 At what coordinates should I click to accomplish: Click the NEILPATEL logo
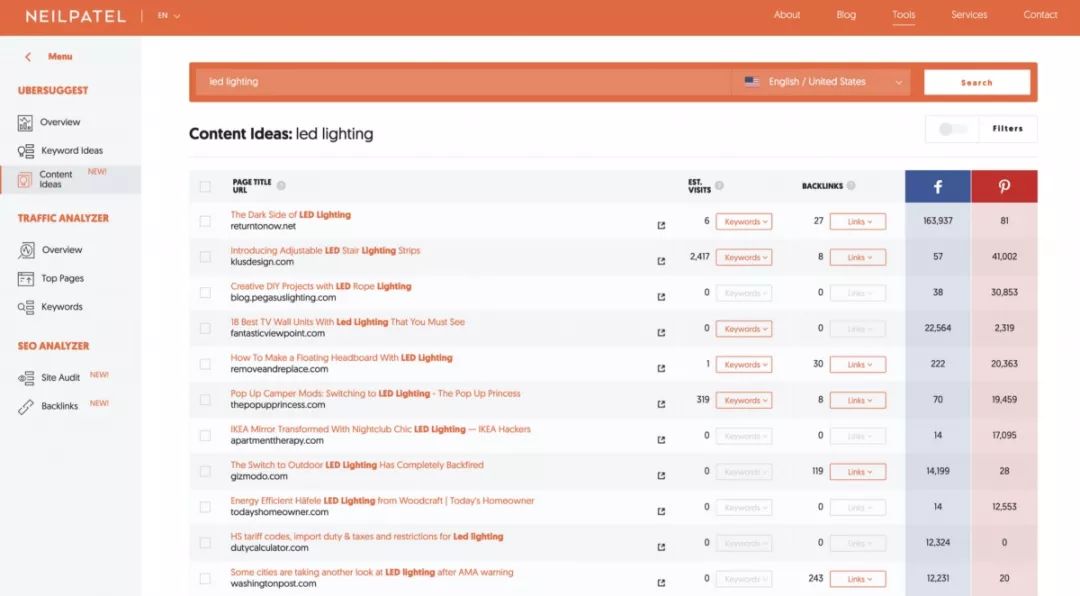coord(76,16)
